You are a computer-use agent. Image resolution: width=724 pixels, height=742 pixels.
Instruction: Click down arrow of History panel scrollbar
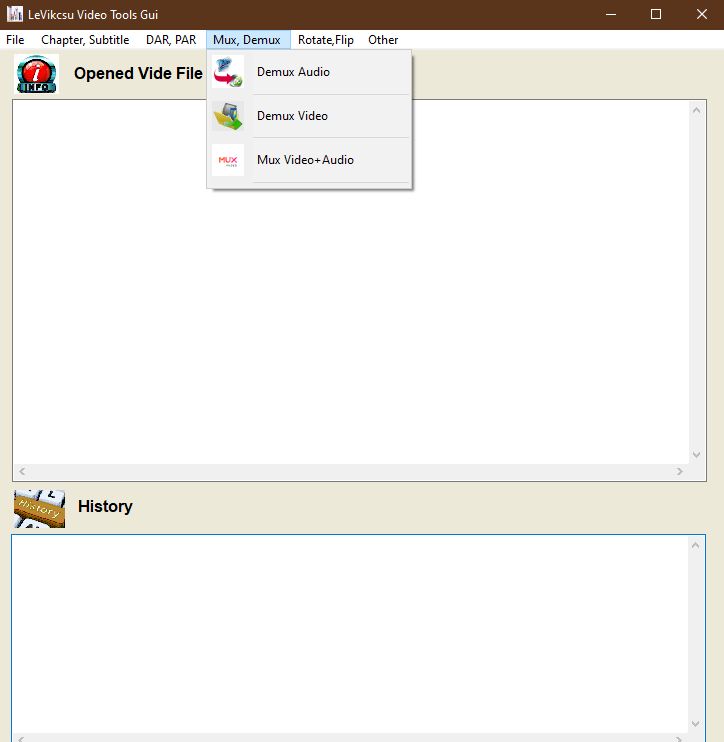click(695, 724)
